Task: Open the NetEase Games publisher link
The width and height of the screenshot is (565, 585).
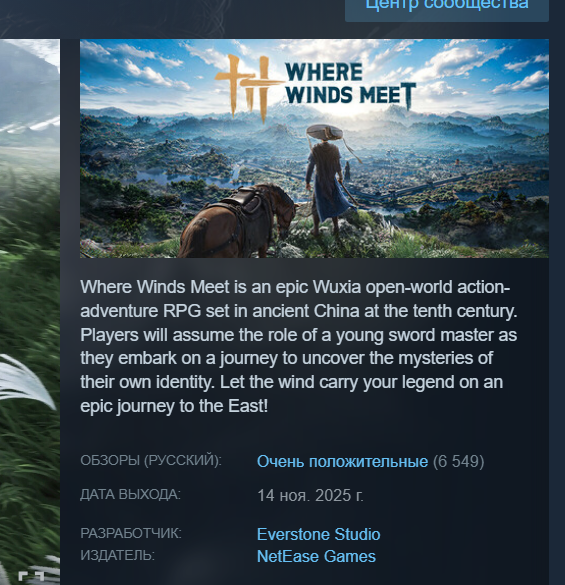Action: tap(316, 556)
